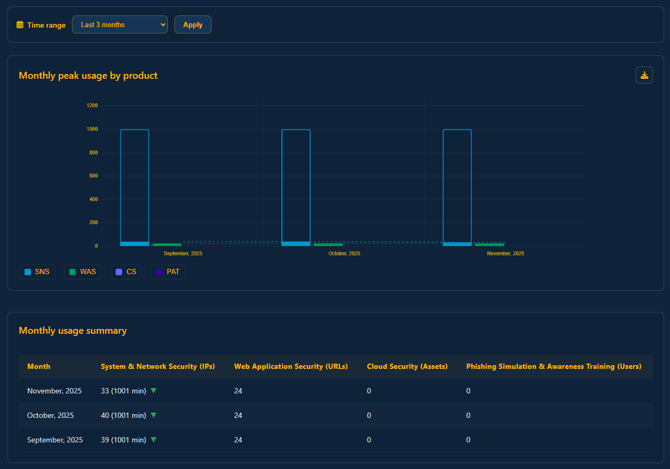
Task: Download the monthly peak usage chart
Action: tap(644, 75)
